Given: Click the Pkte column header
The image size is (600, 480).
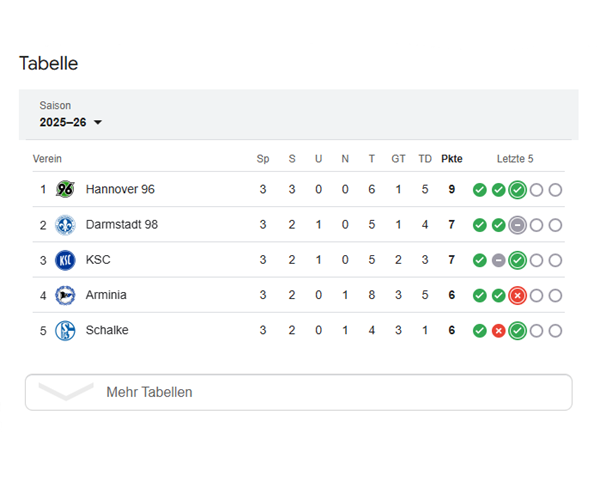Looking at the screenshot, I should point(452,159).
